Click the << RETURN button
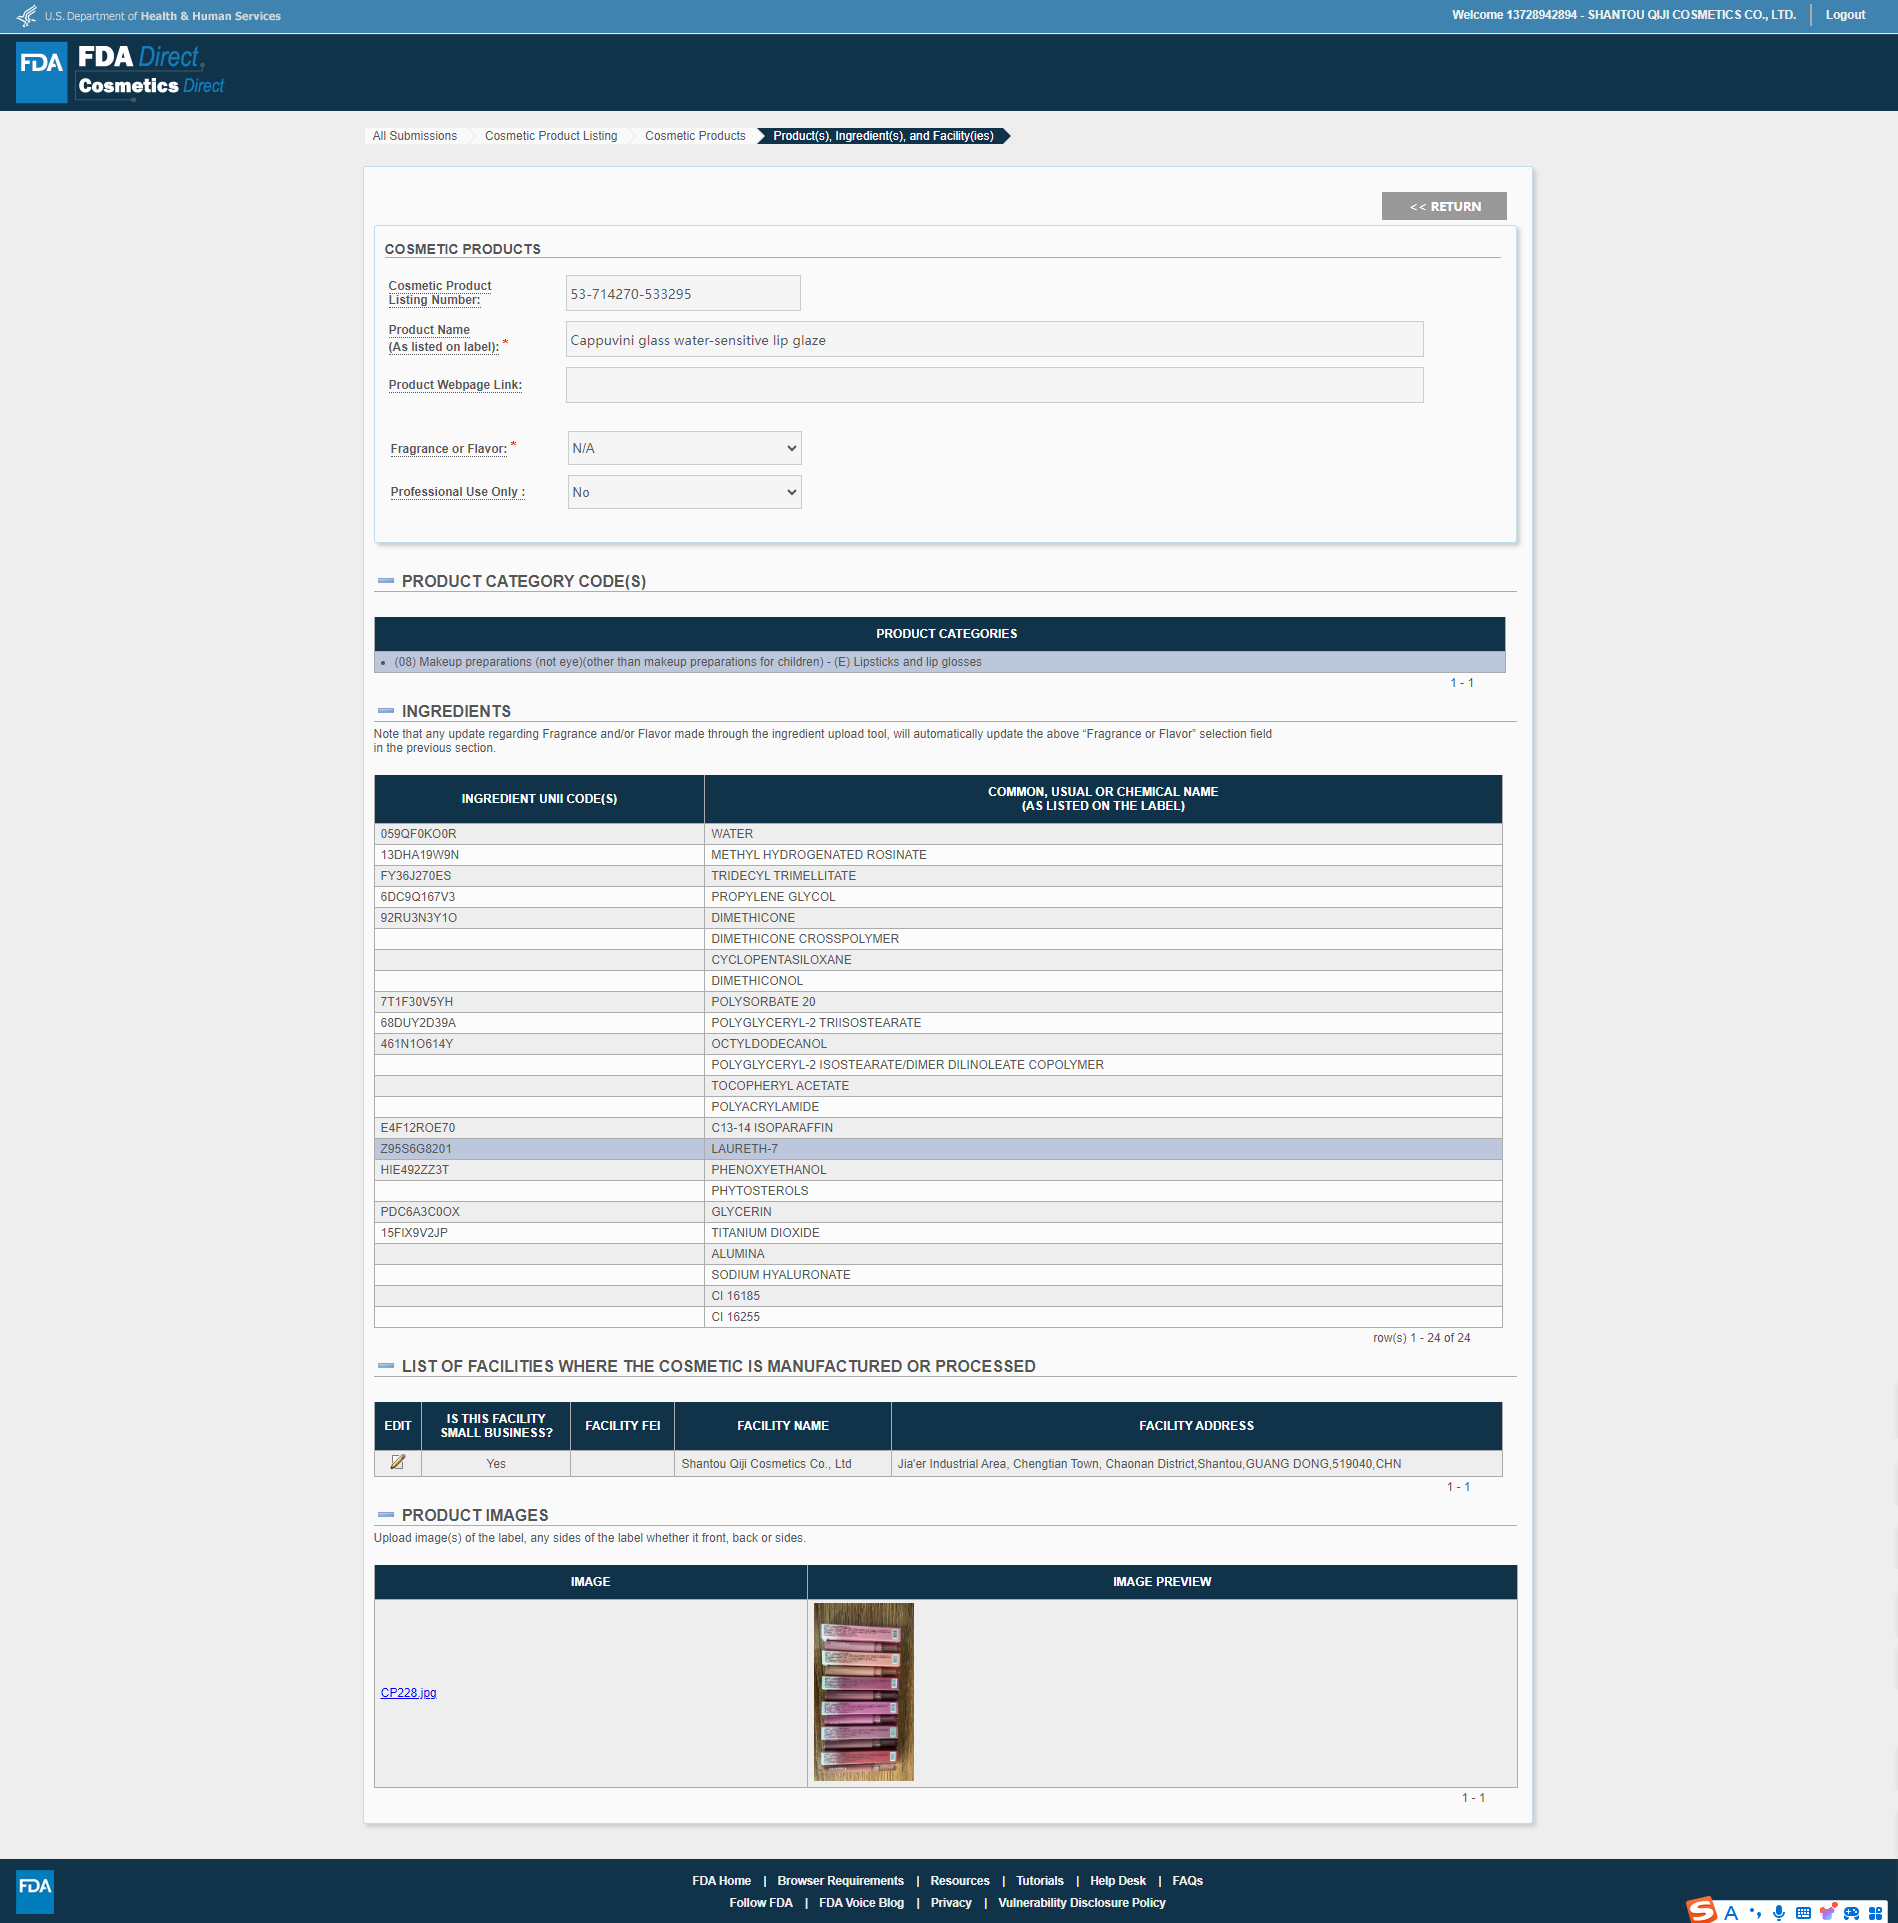Image resolution: width=1898 pixels, height=1923 pixels. (1443, 206)
